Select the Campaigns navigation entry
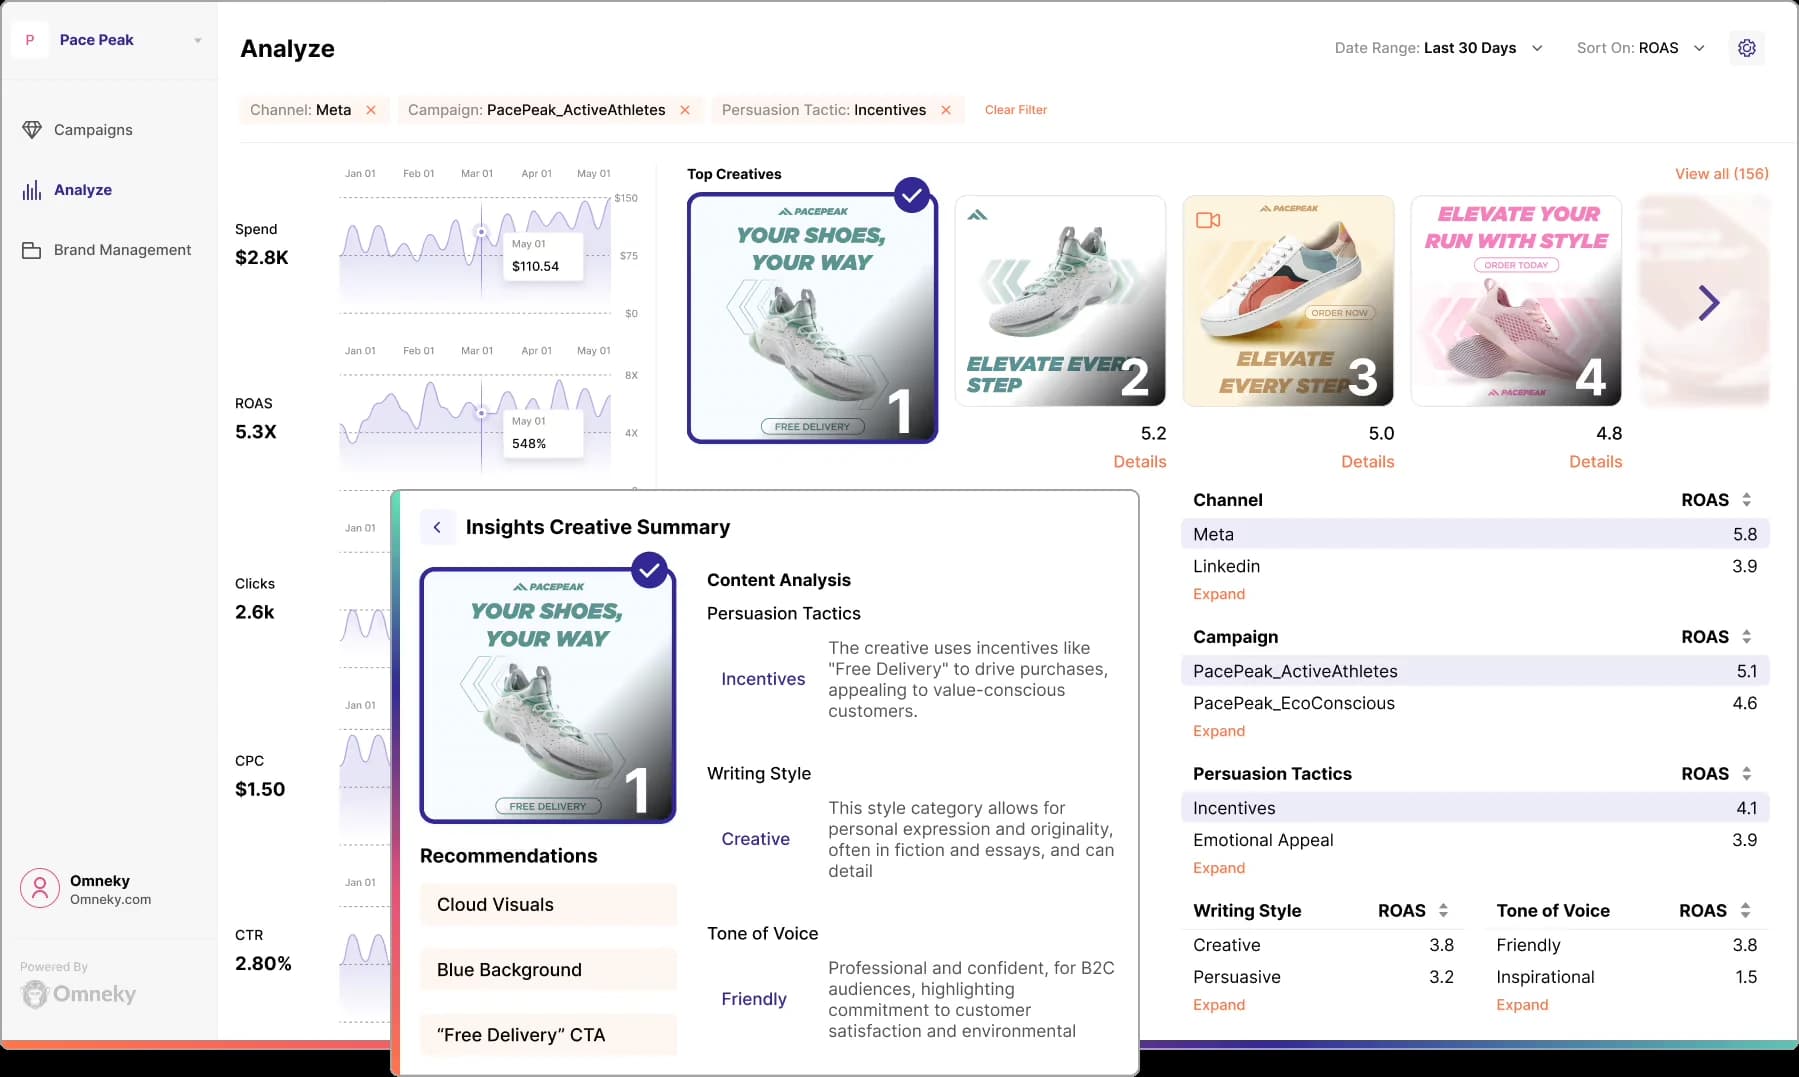The height and width of the screenshot is (1077, 1799). pyautogui.click(x=93, y=129)
